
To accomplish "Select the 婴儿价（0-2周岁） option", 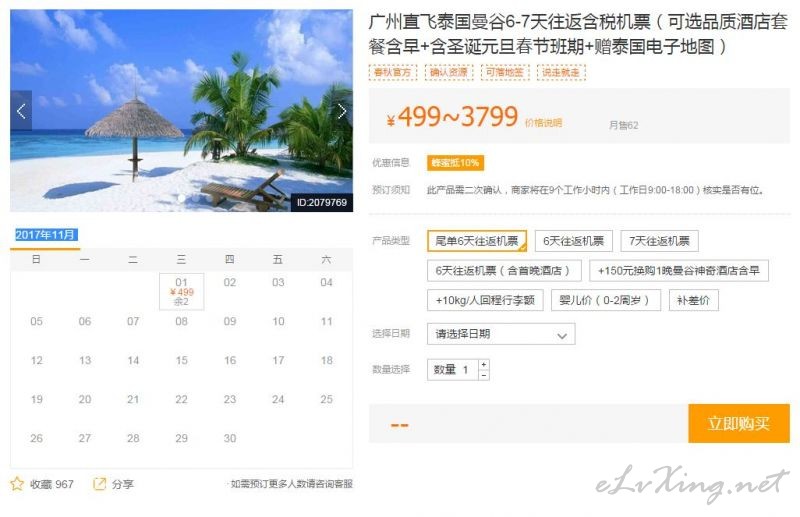I will pyautogui.click(x=606, y=300).
